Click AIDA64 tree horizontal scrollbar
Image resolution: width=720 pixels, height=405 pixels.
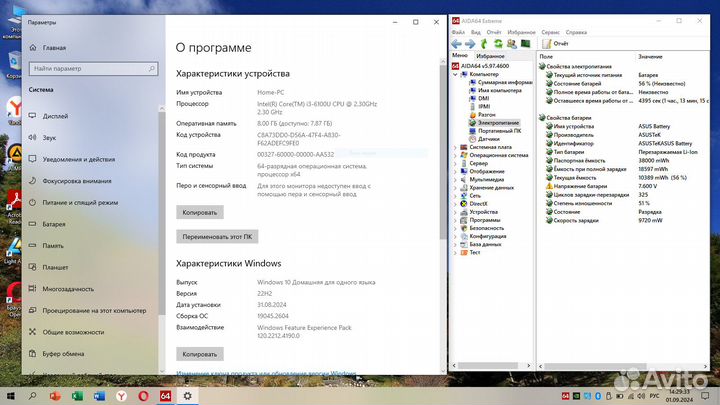point(488,366)
